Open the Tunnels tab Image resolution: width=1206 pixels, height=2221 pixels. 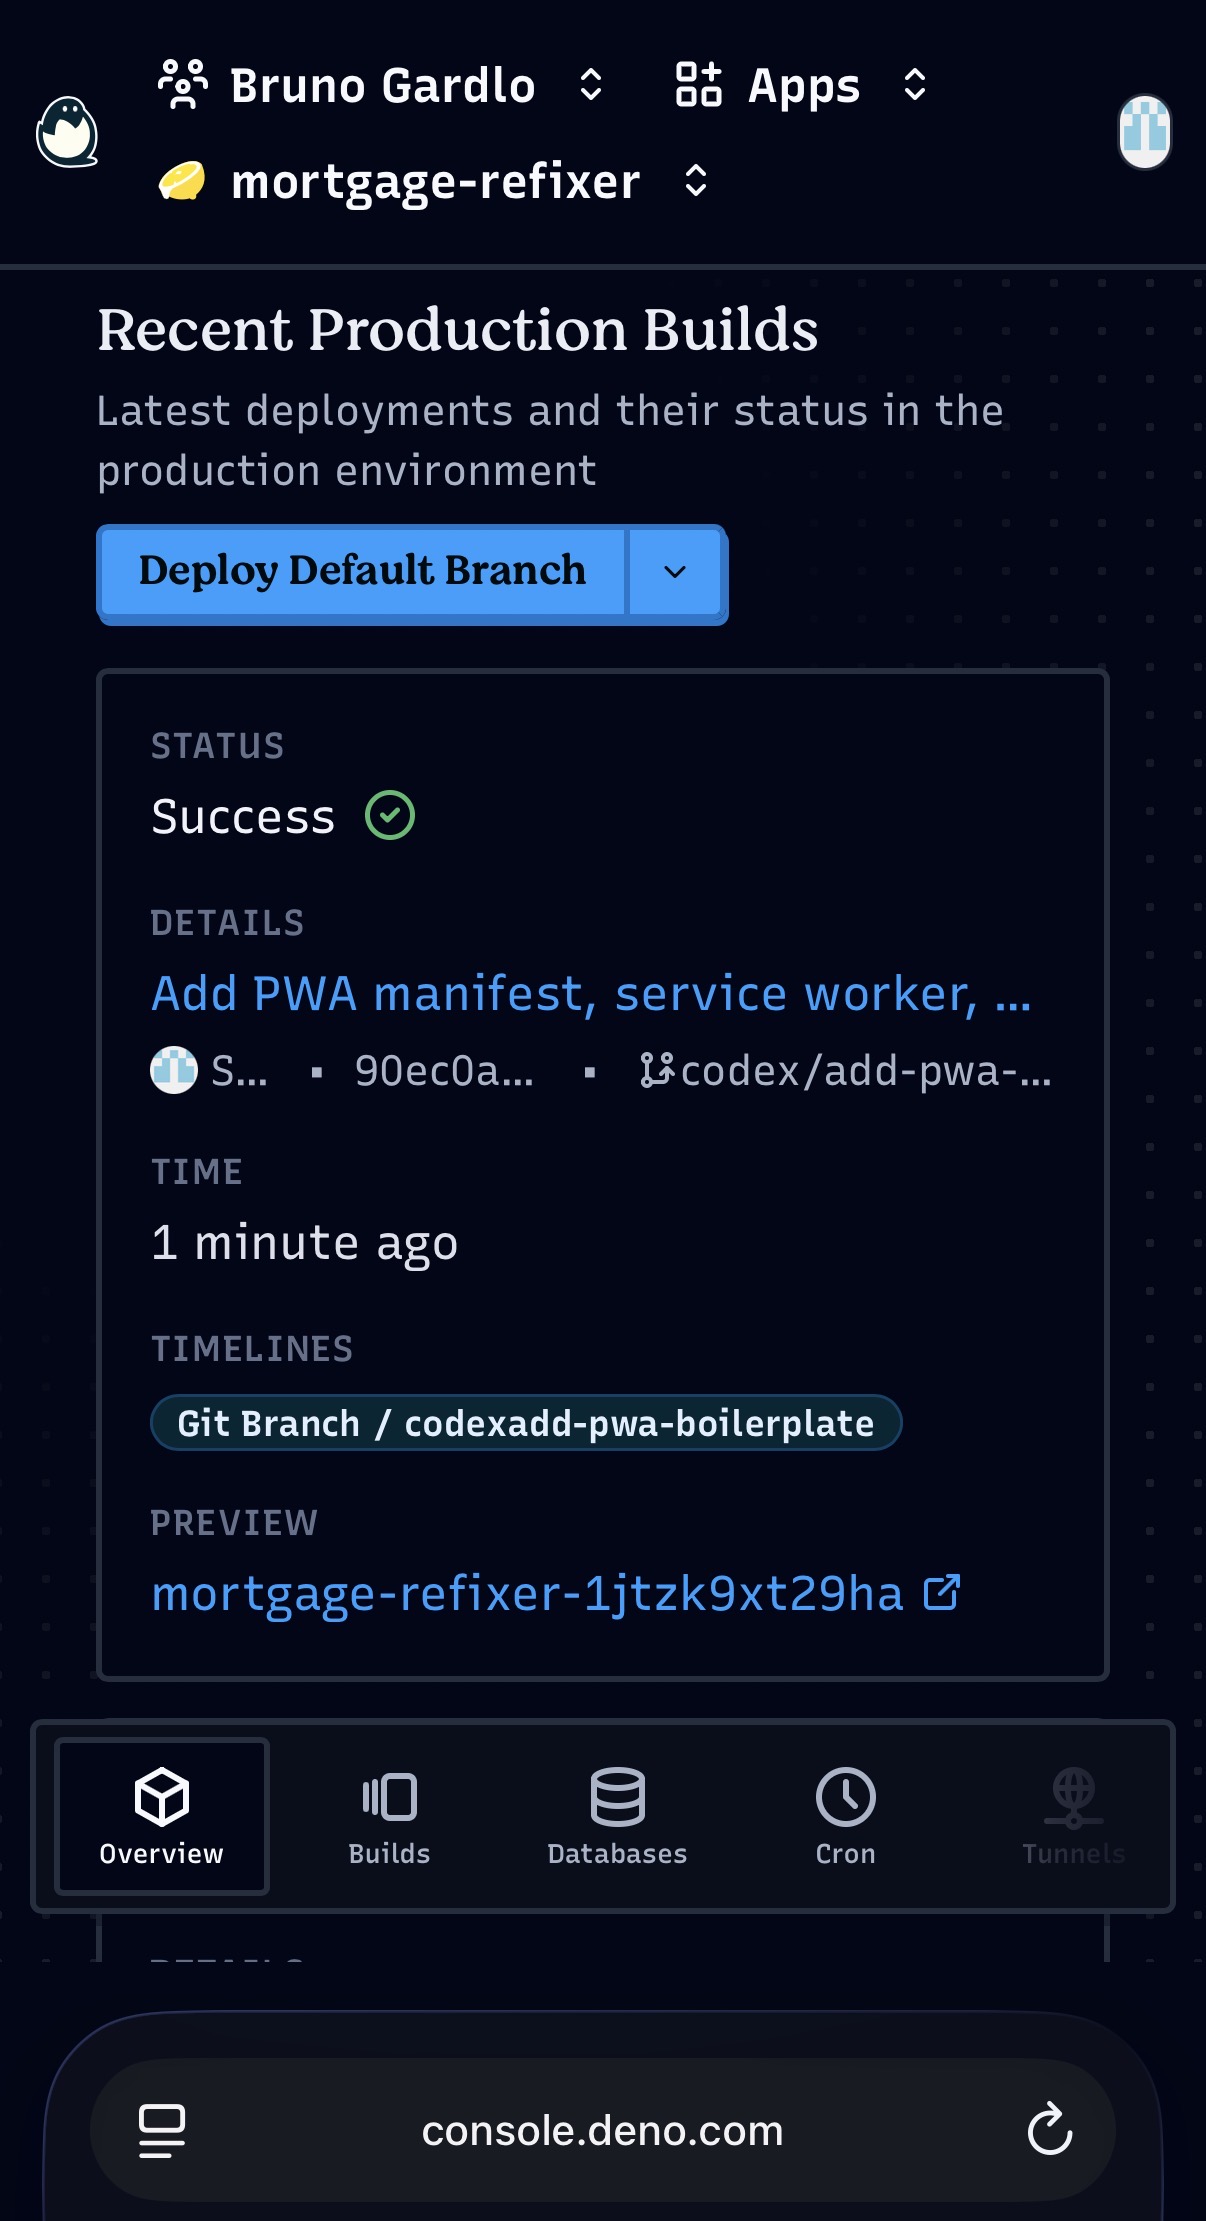click(1073, 1816)
